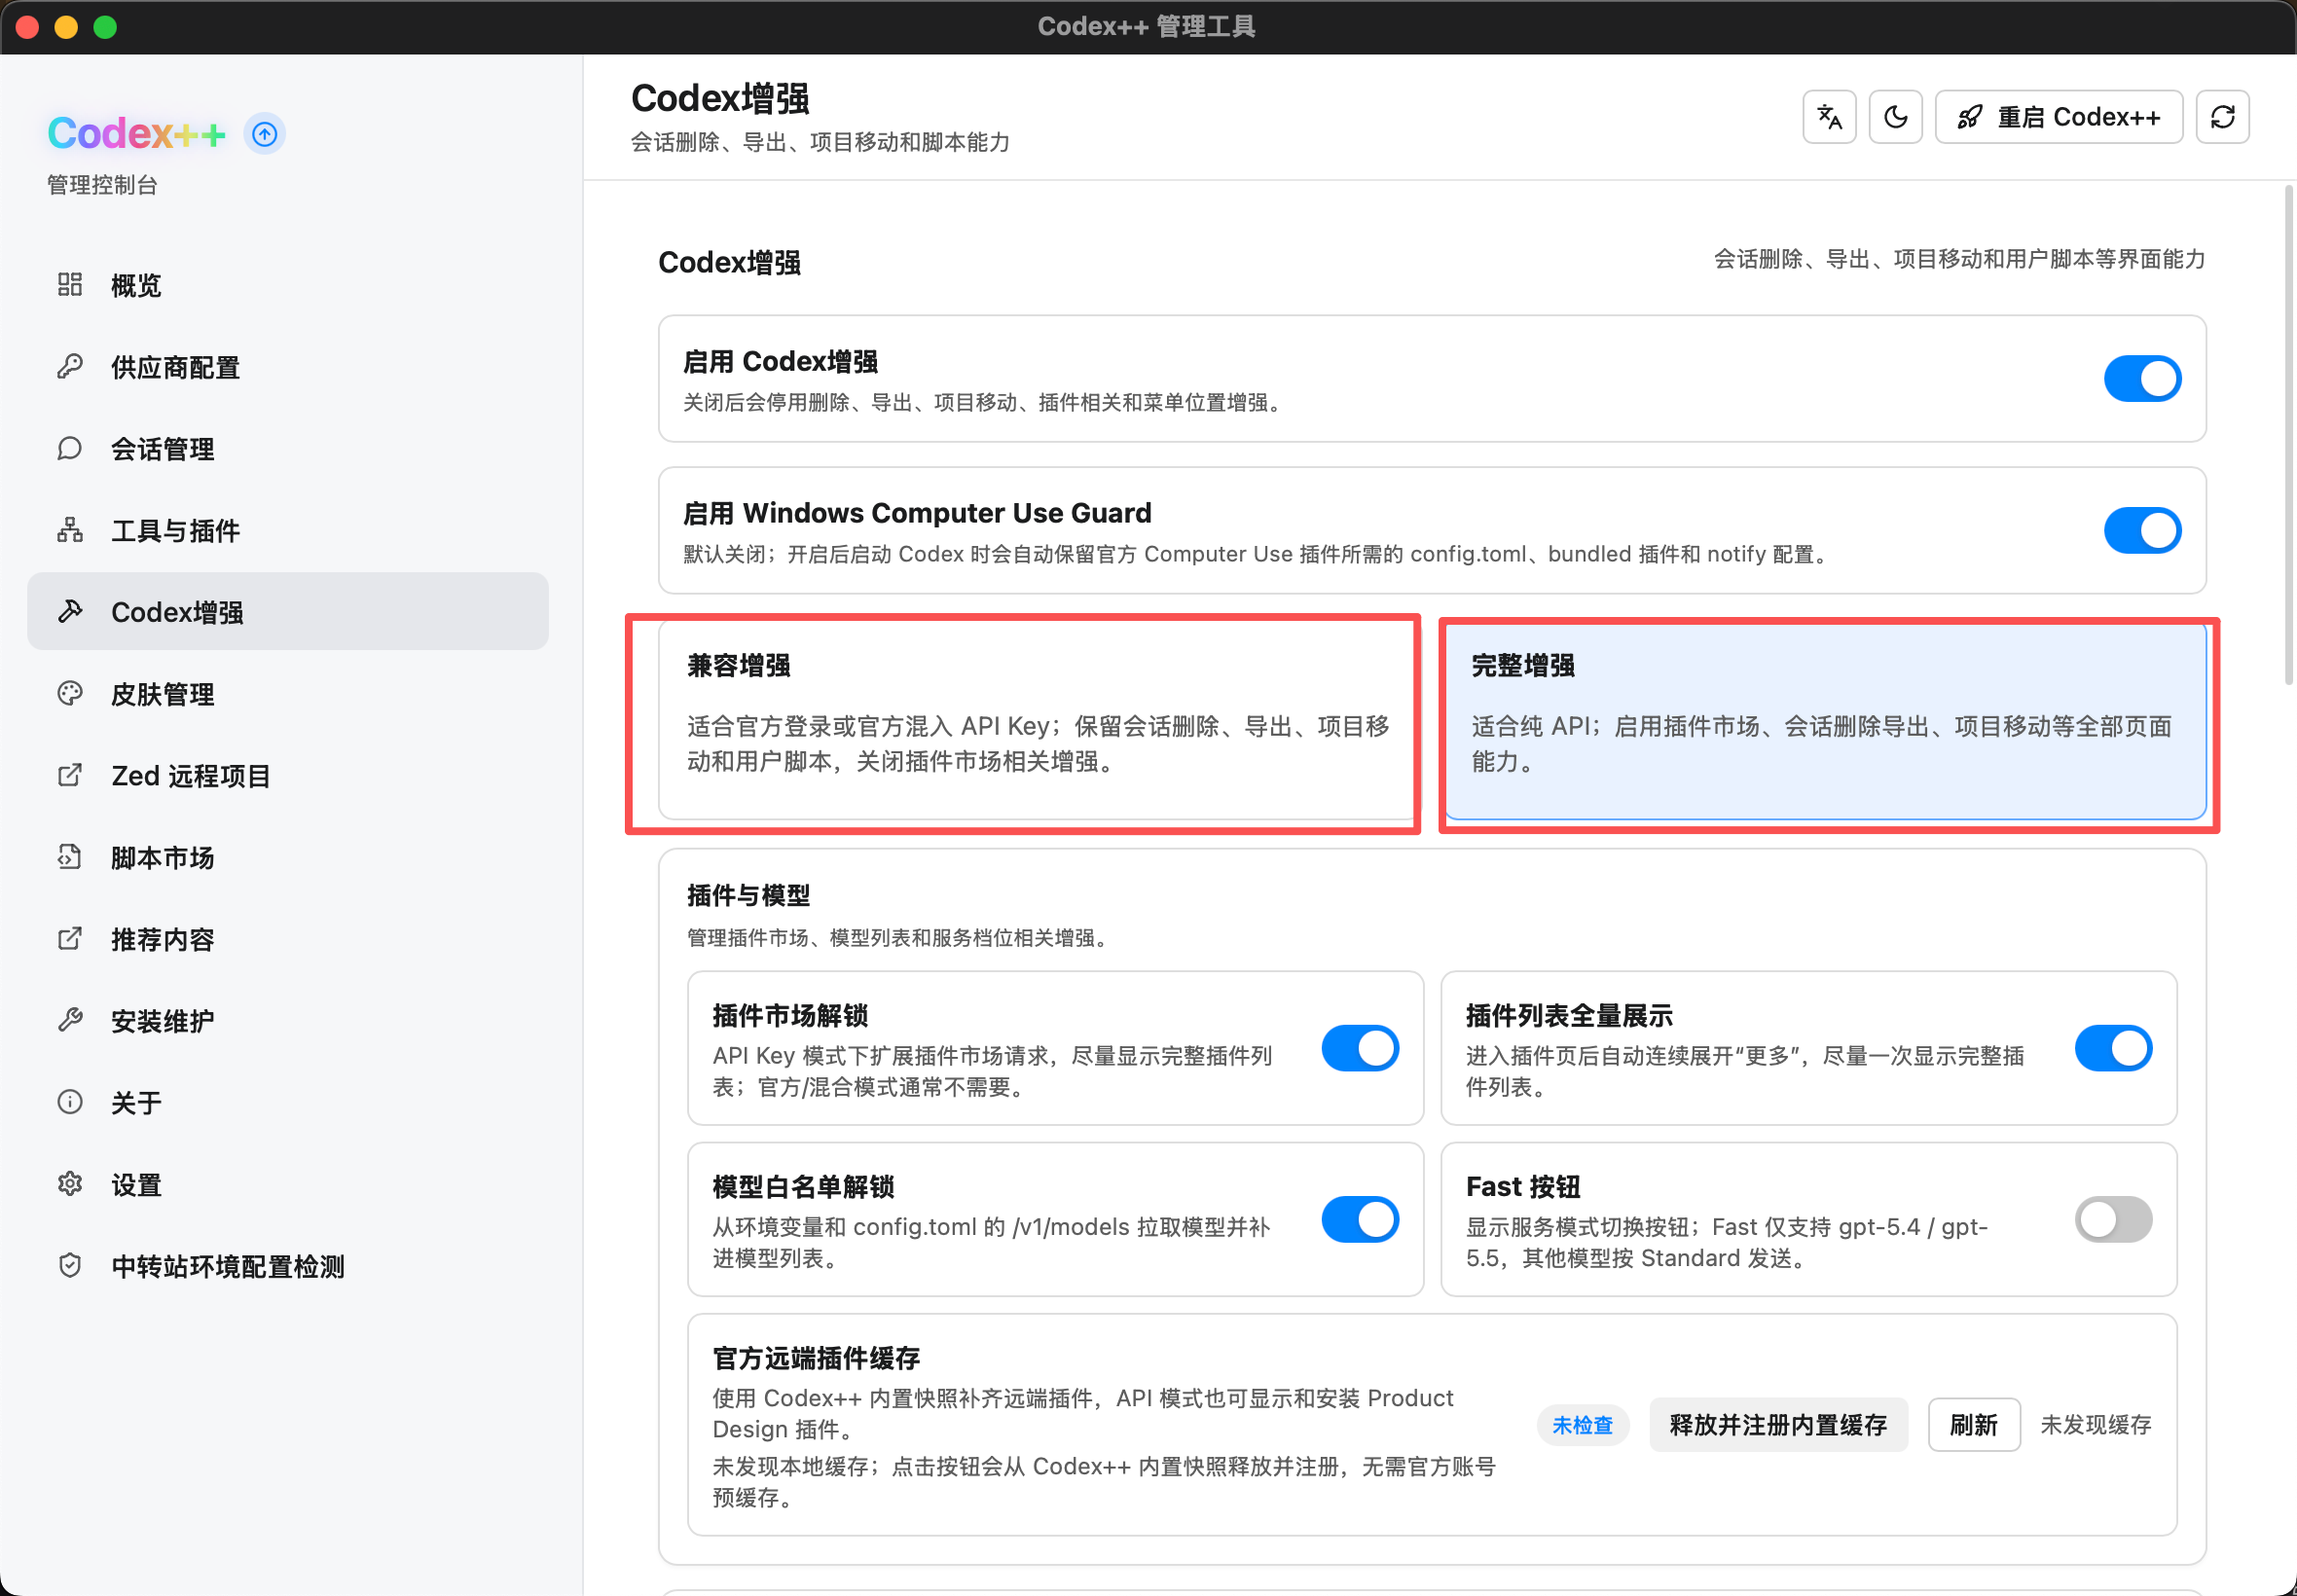The height and width of the screenshot is (1596, 2297).
Task: Open 设置 in the sidebar
Action: (288, 1185)
